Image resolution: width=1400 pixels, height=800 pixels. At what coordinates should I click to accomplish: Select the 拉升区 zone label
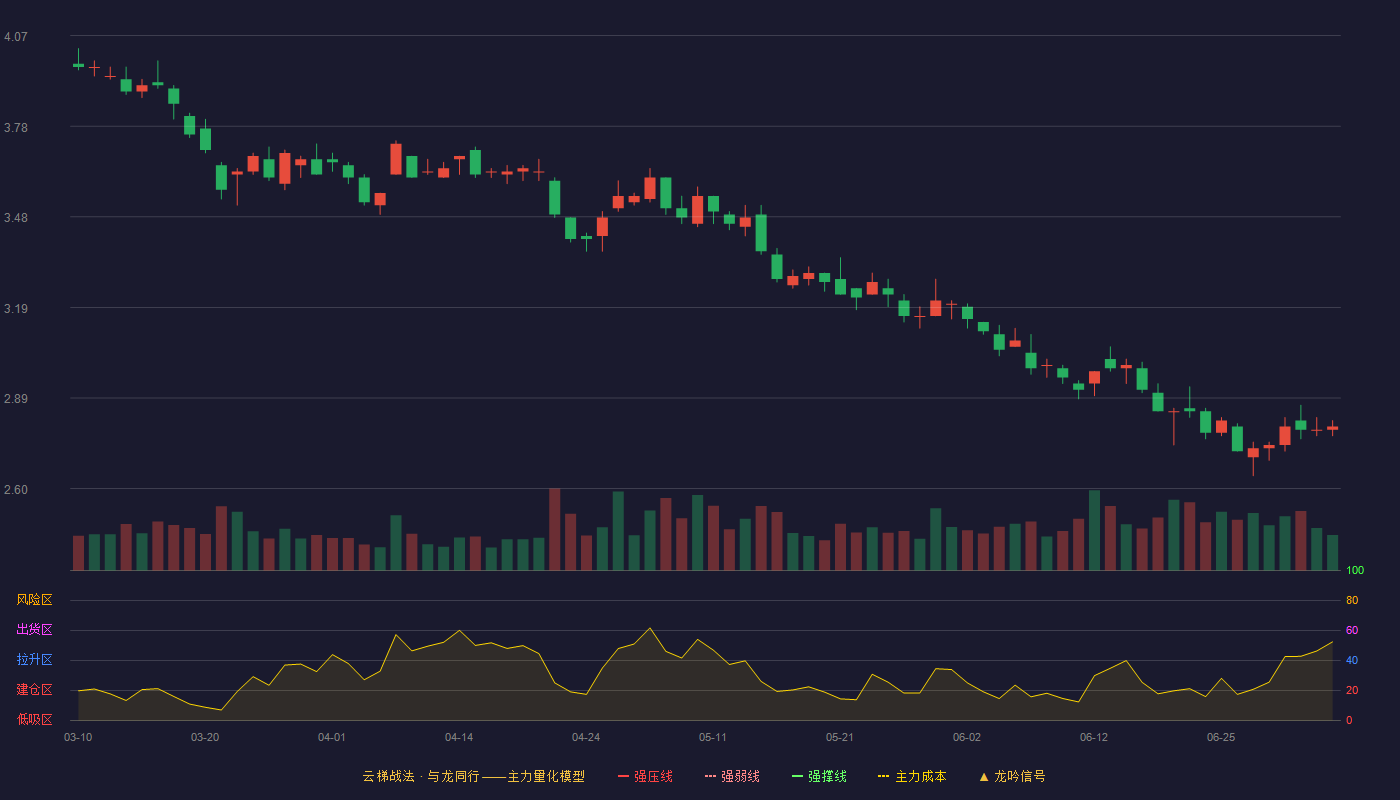(34, 660)
